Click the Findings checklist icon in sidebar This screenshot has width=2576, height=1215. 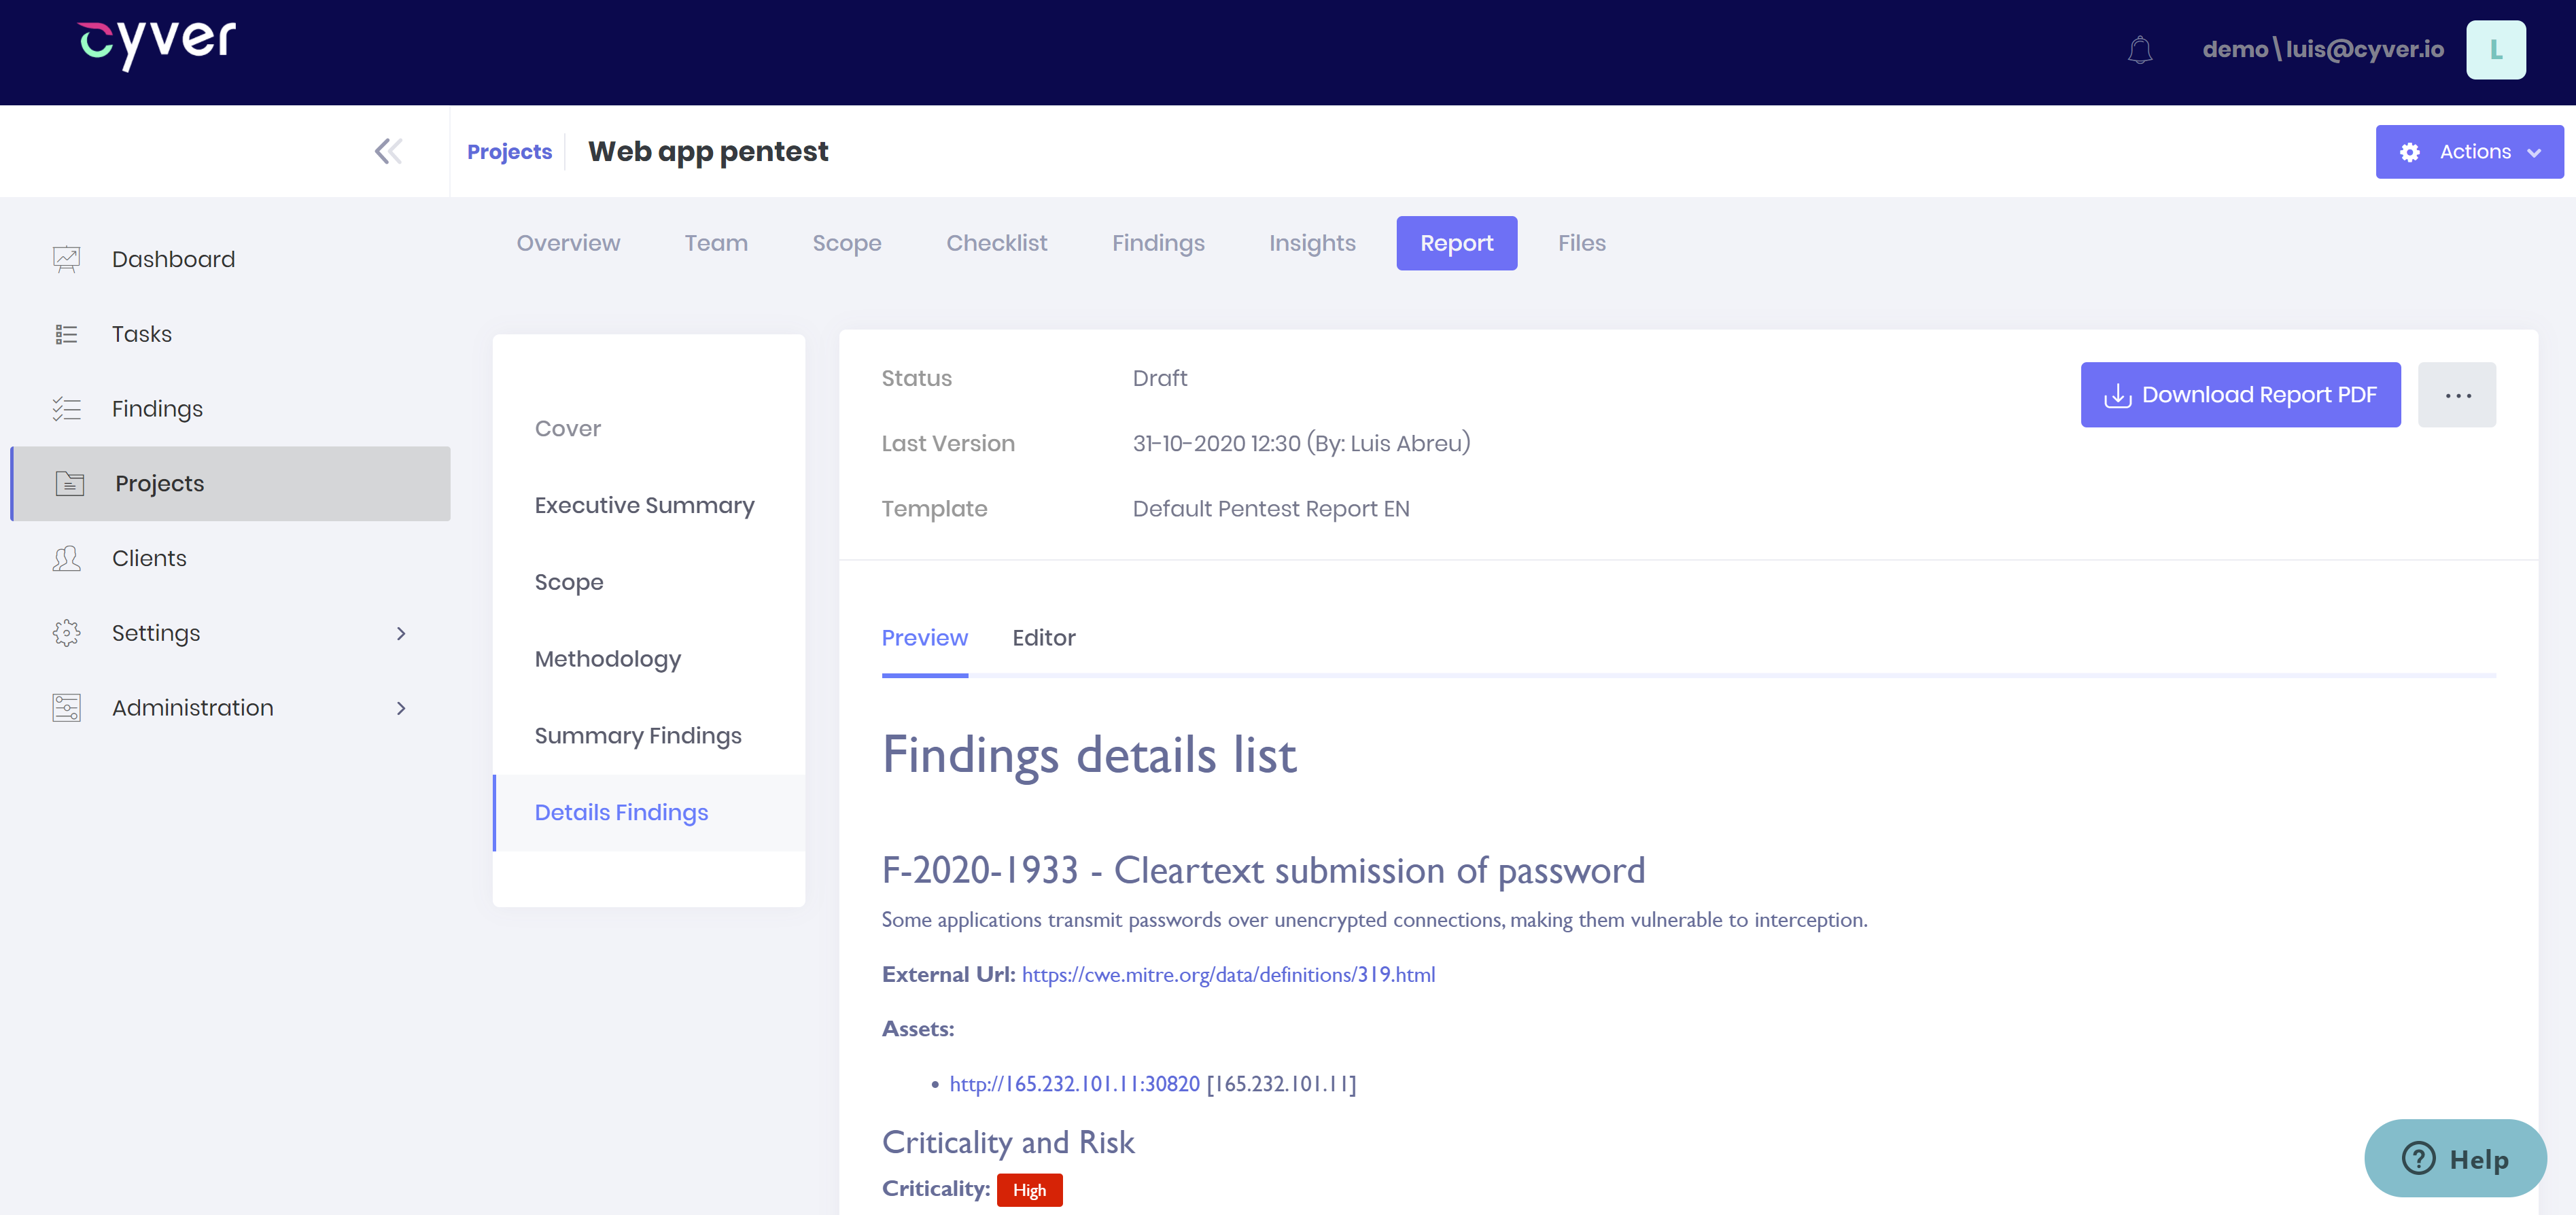(66, 408)
